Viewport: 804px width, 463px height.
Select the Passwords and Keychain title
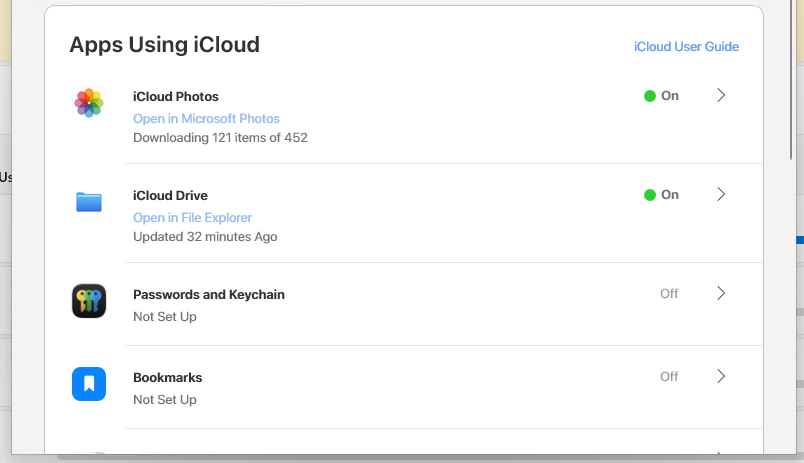click(x=209, y=295)
